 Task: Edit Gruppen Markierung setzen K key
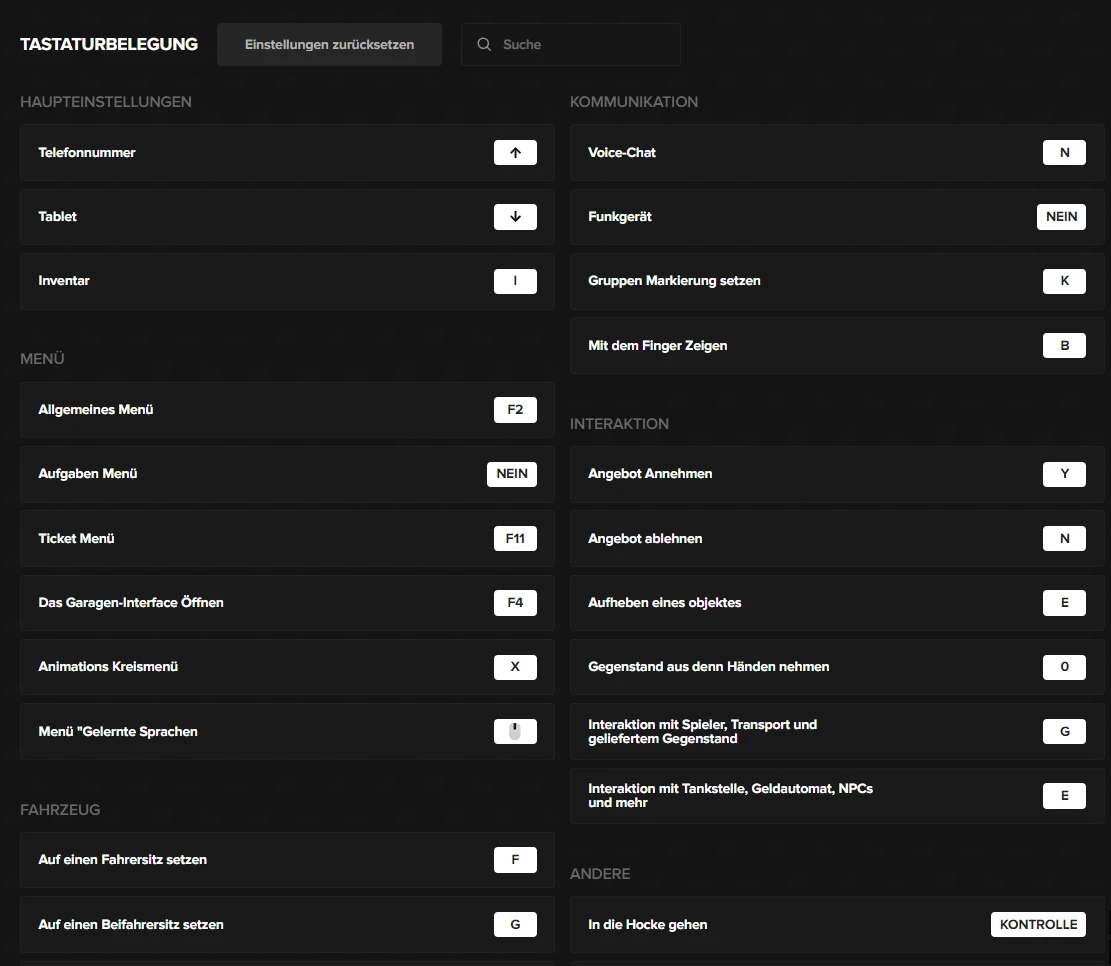point(1064,281)
